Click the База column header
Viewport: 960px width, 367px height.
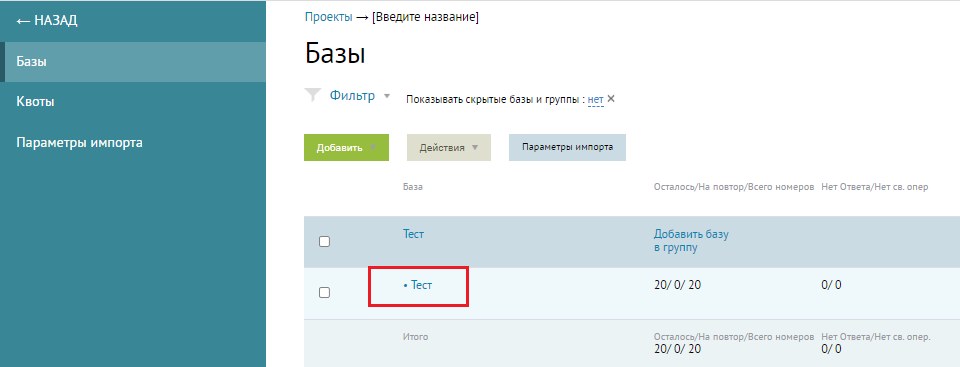(x=413, y=187)
